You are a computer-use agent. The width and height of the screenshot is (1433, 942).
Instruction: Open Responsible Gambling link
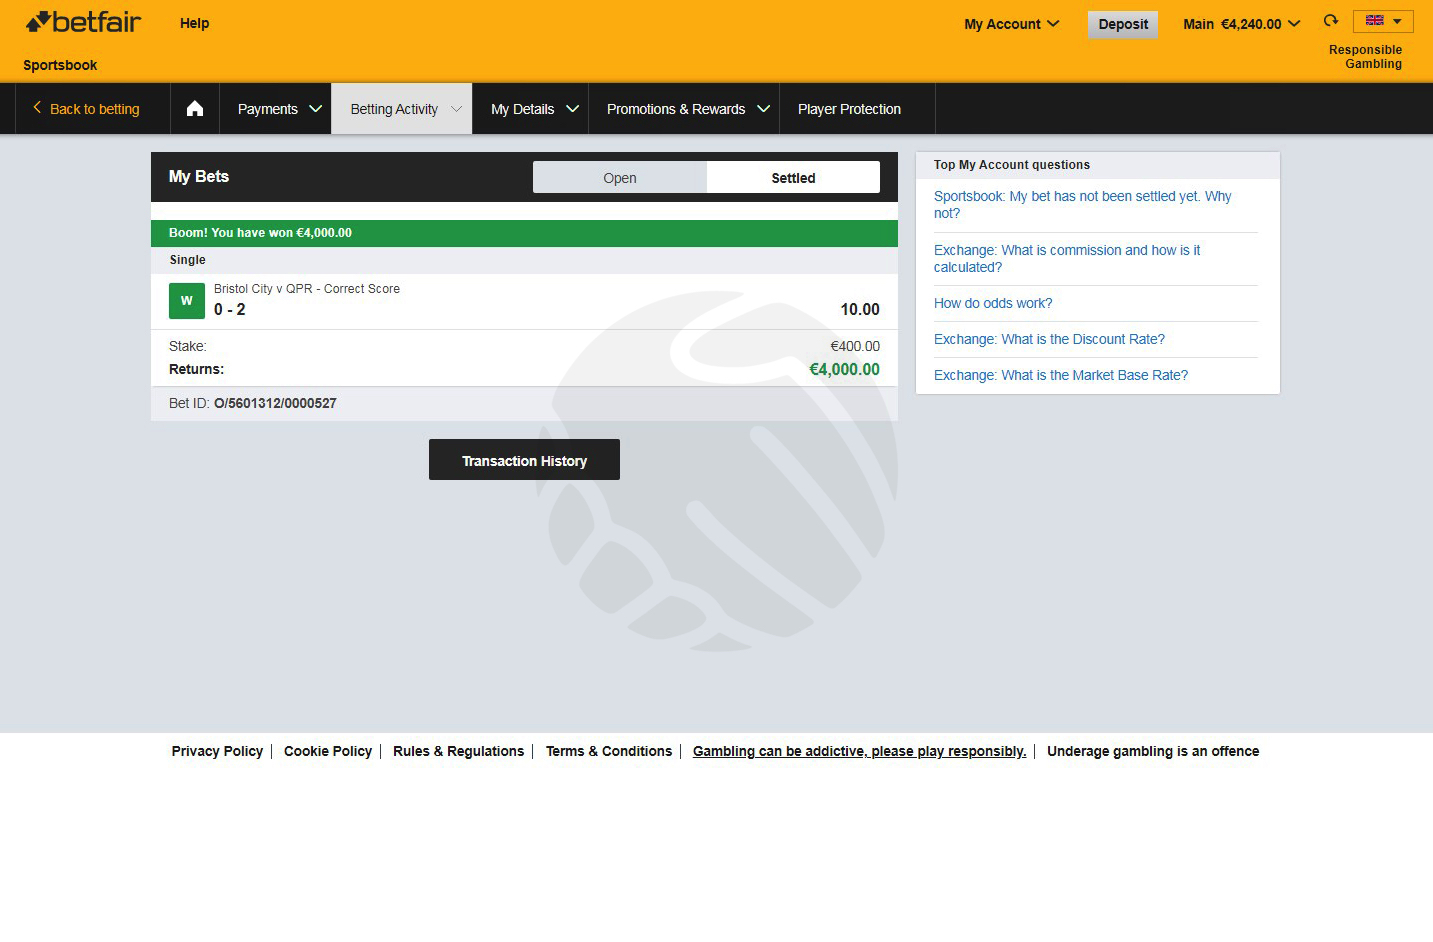tap(1365, 57)
